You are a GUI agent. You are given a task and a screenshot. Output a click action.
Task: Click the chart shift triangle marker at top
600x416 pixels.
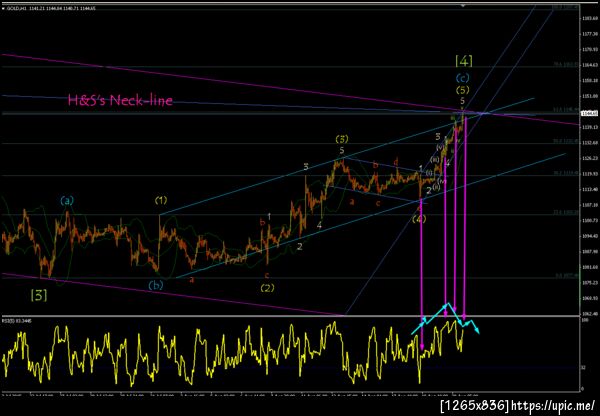coord(463,6)
